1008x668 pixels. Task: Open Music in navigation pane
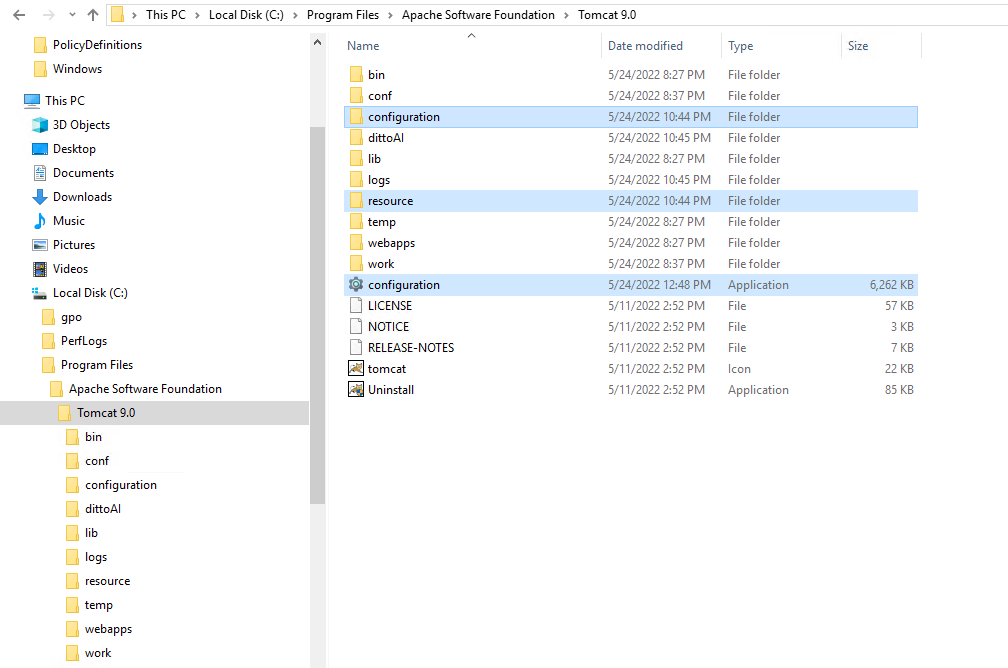click(x=69, y=221)
